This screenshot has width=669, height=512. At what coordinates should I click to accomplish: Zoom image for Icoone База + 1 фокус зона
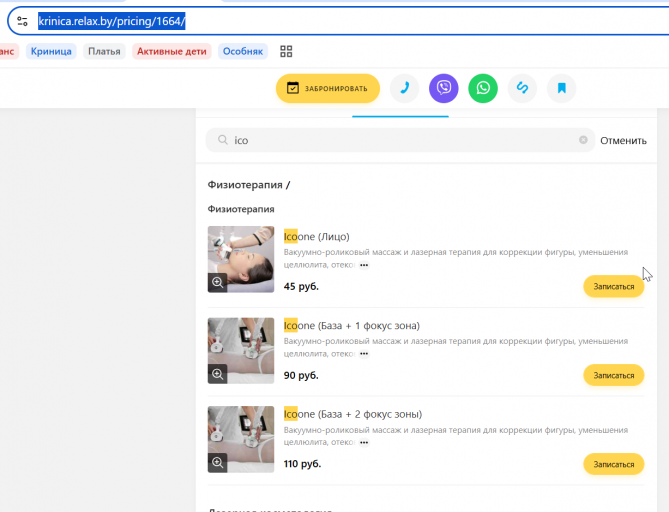click(218, 374)
